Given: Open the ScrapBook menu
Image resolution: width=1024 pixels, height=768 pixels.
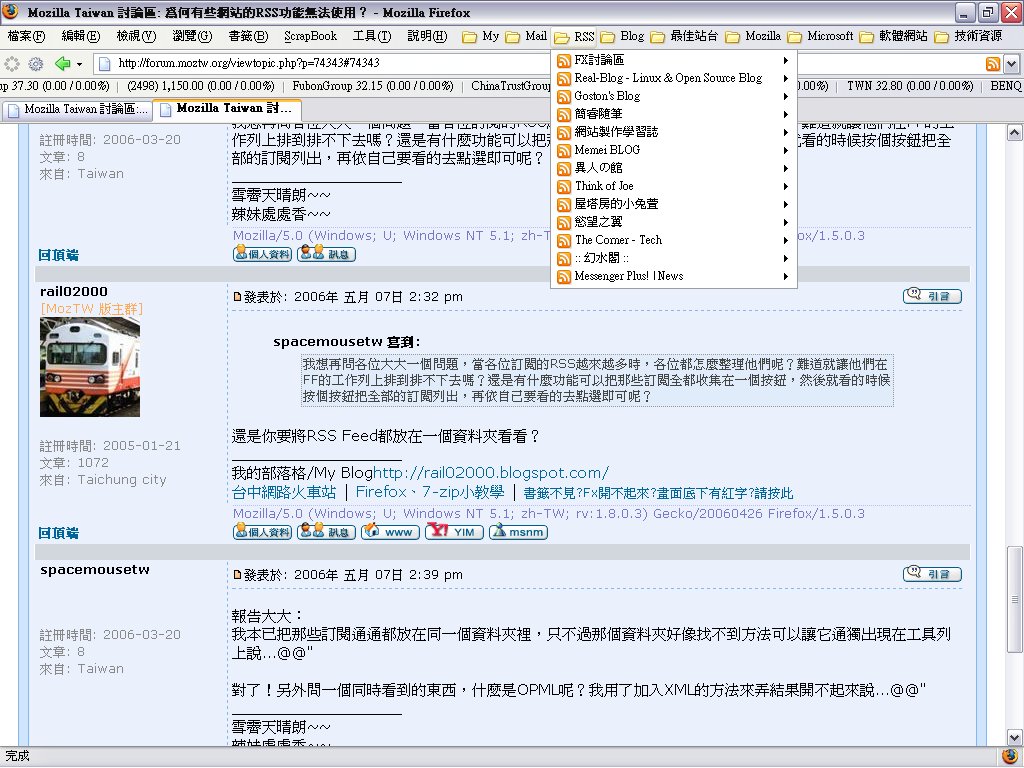Looking at the screenshot, I should 310,36.
